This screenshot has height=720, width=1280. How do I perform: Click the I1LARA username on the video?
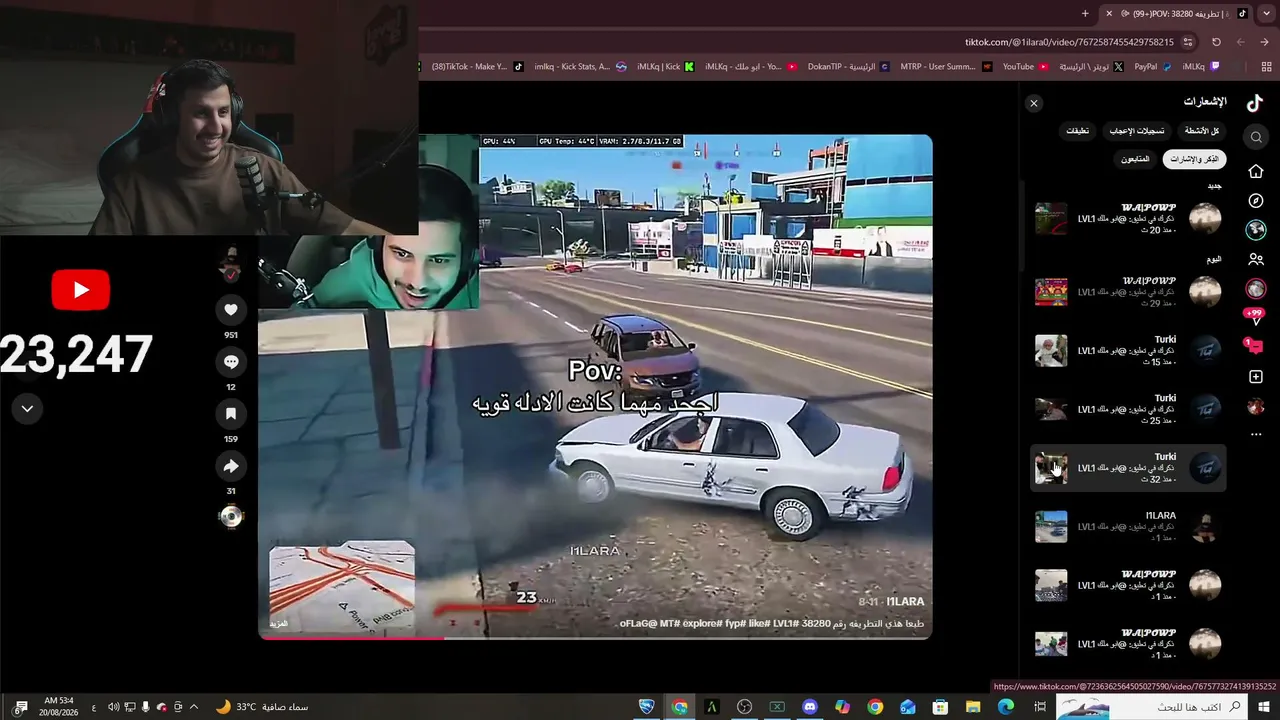point(904,601)
